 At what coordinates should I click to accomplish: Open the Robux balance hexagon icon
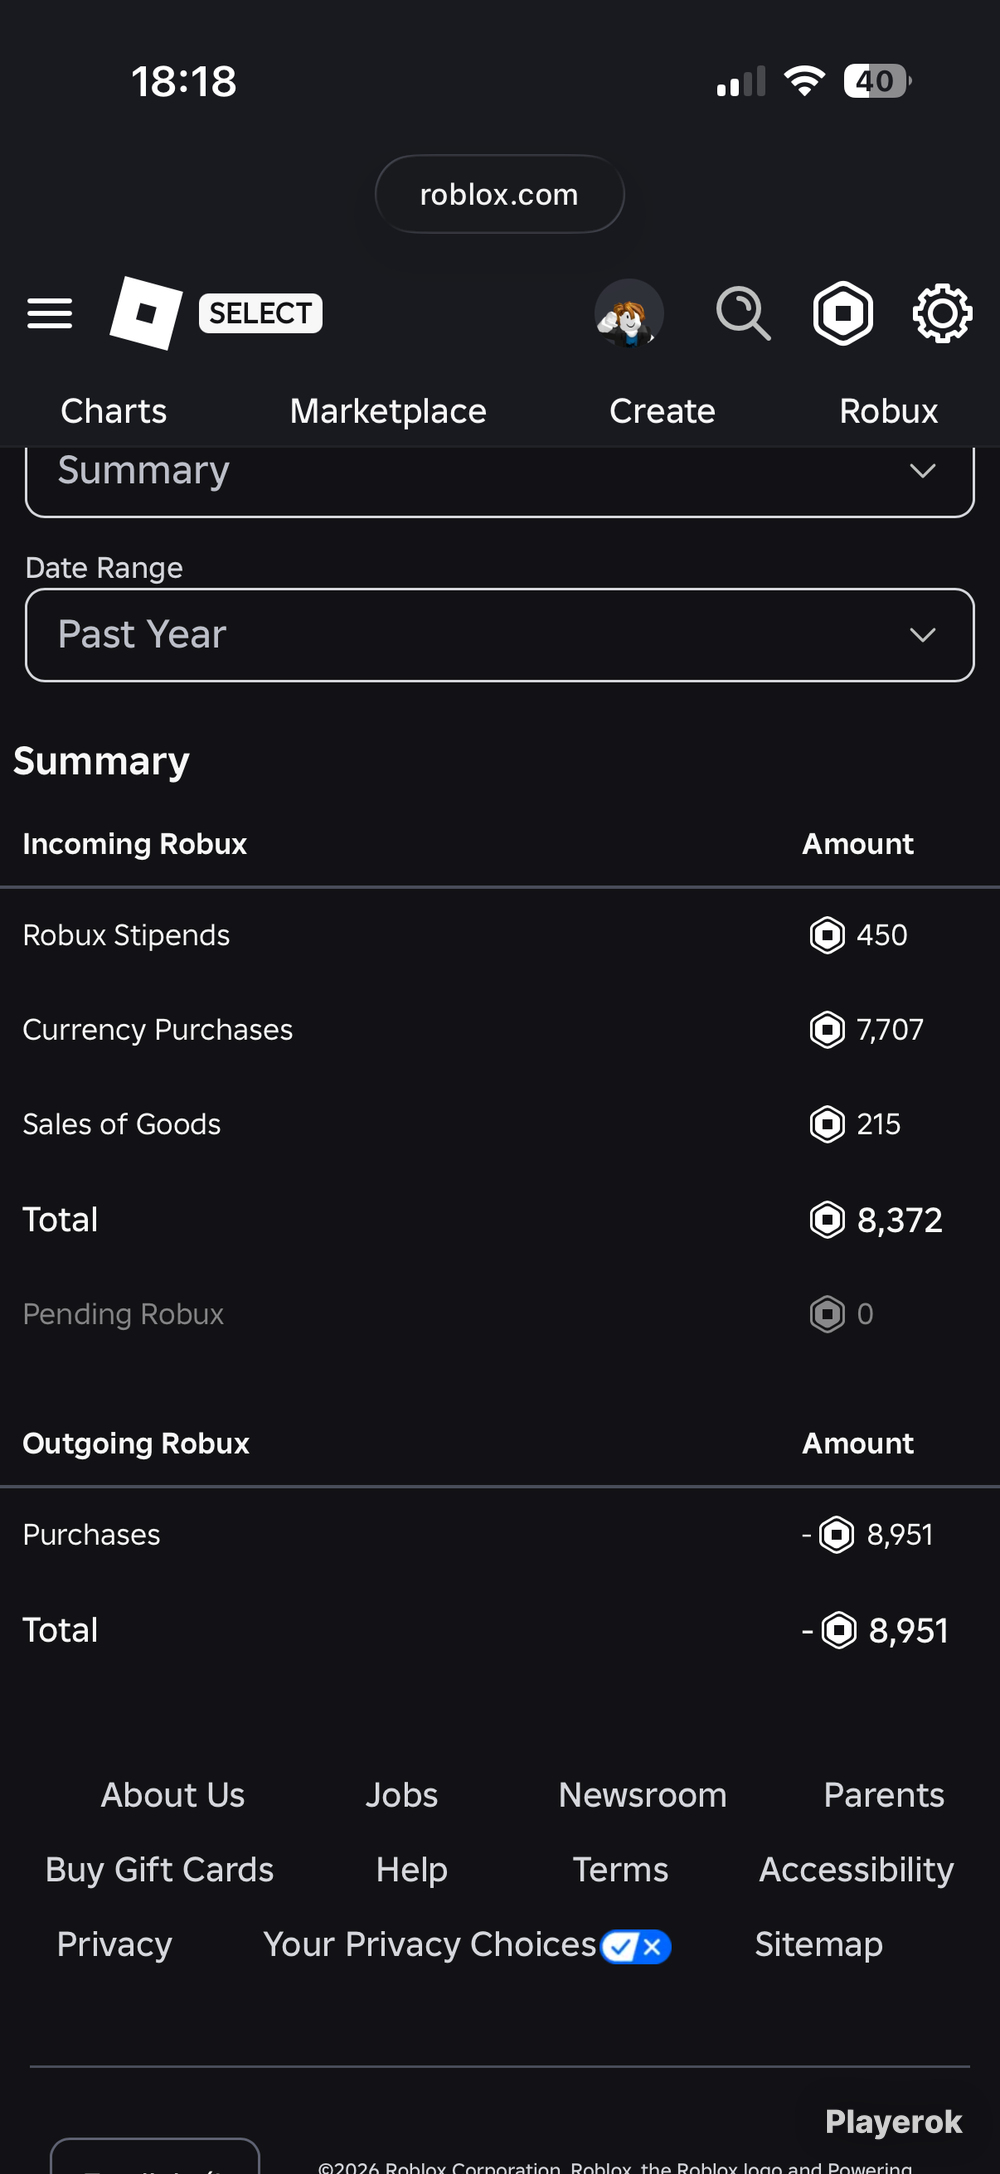(843, 313)
